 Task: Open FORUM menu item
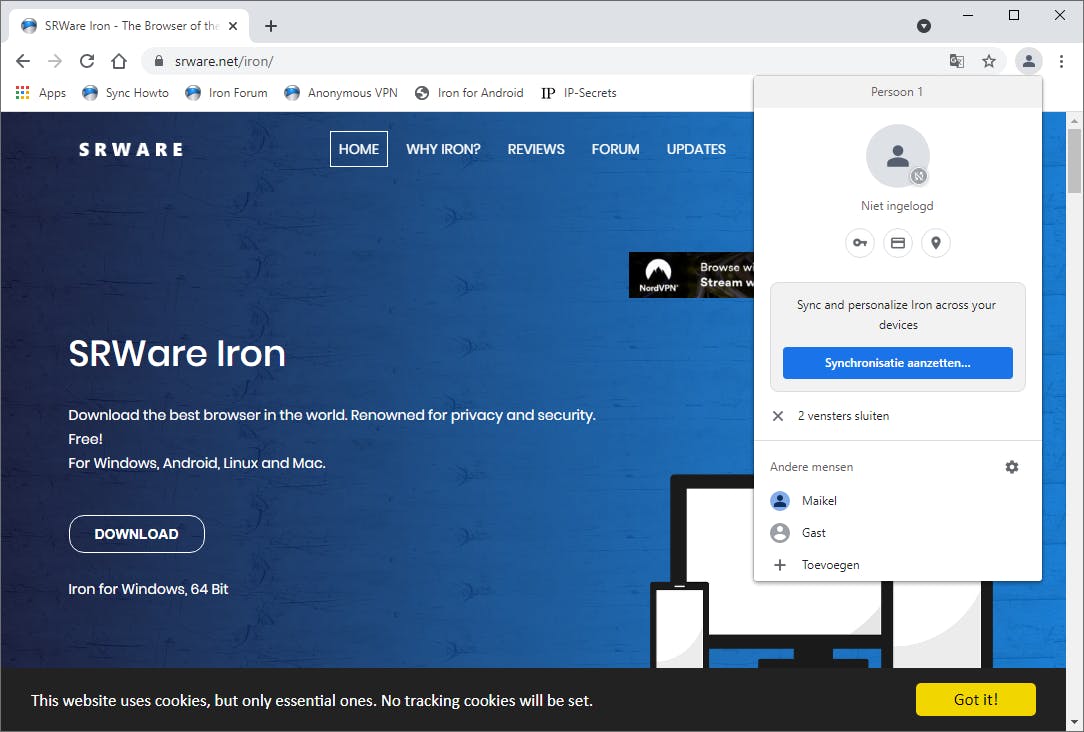pyautogui.click(x=615, y=149)
